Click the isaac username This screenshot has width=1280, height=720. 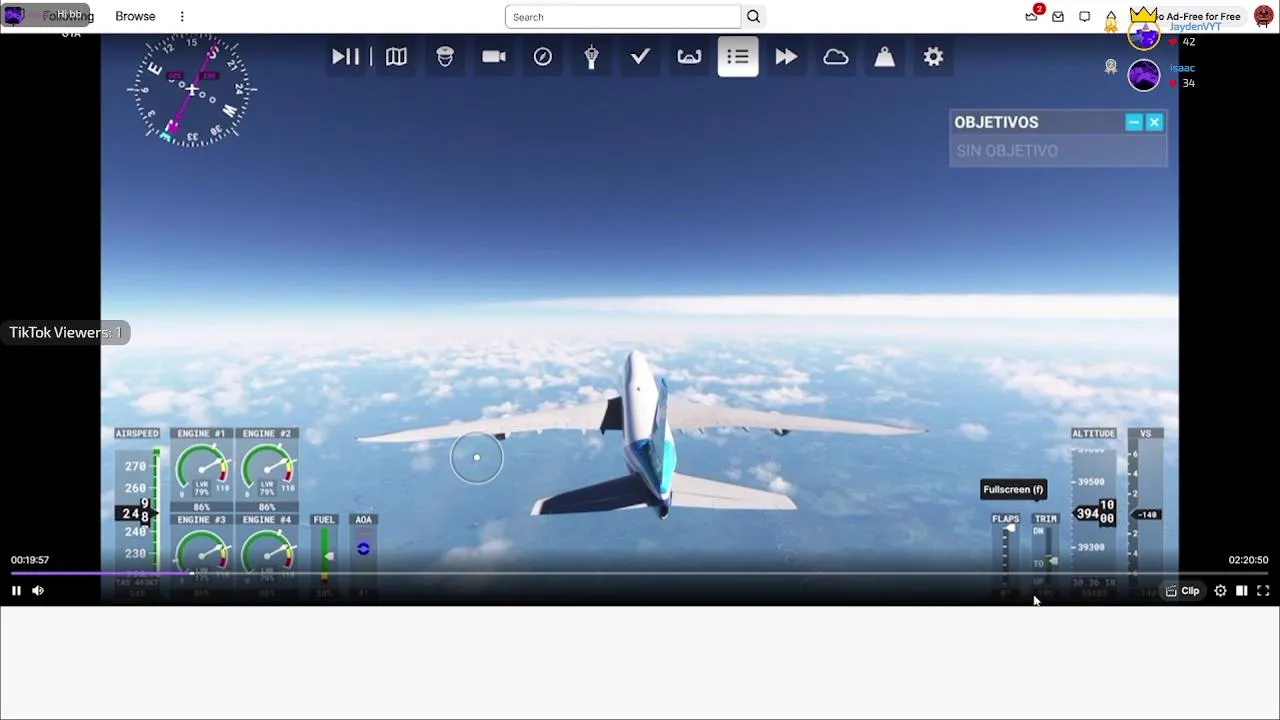click(1182, 68)
